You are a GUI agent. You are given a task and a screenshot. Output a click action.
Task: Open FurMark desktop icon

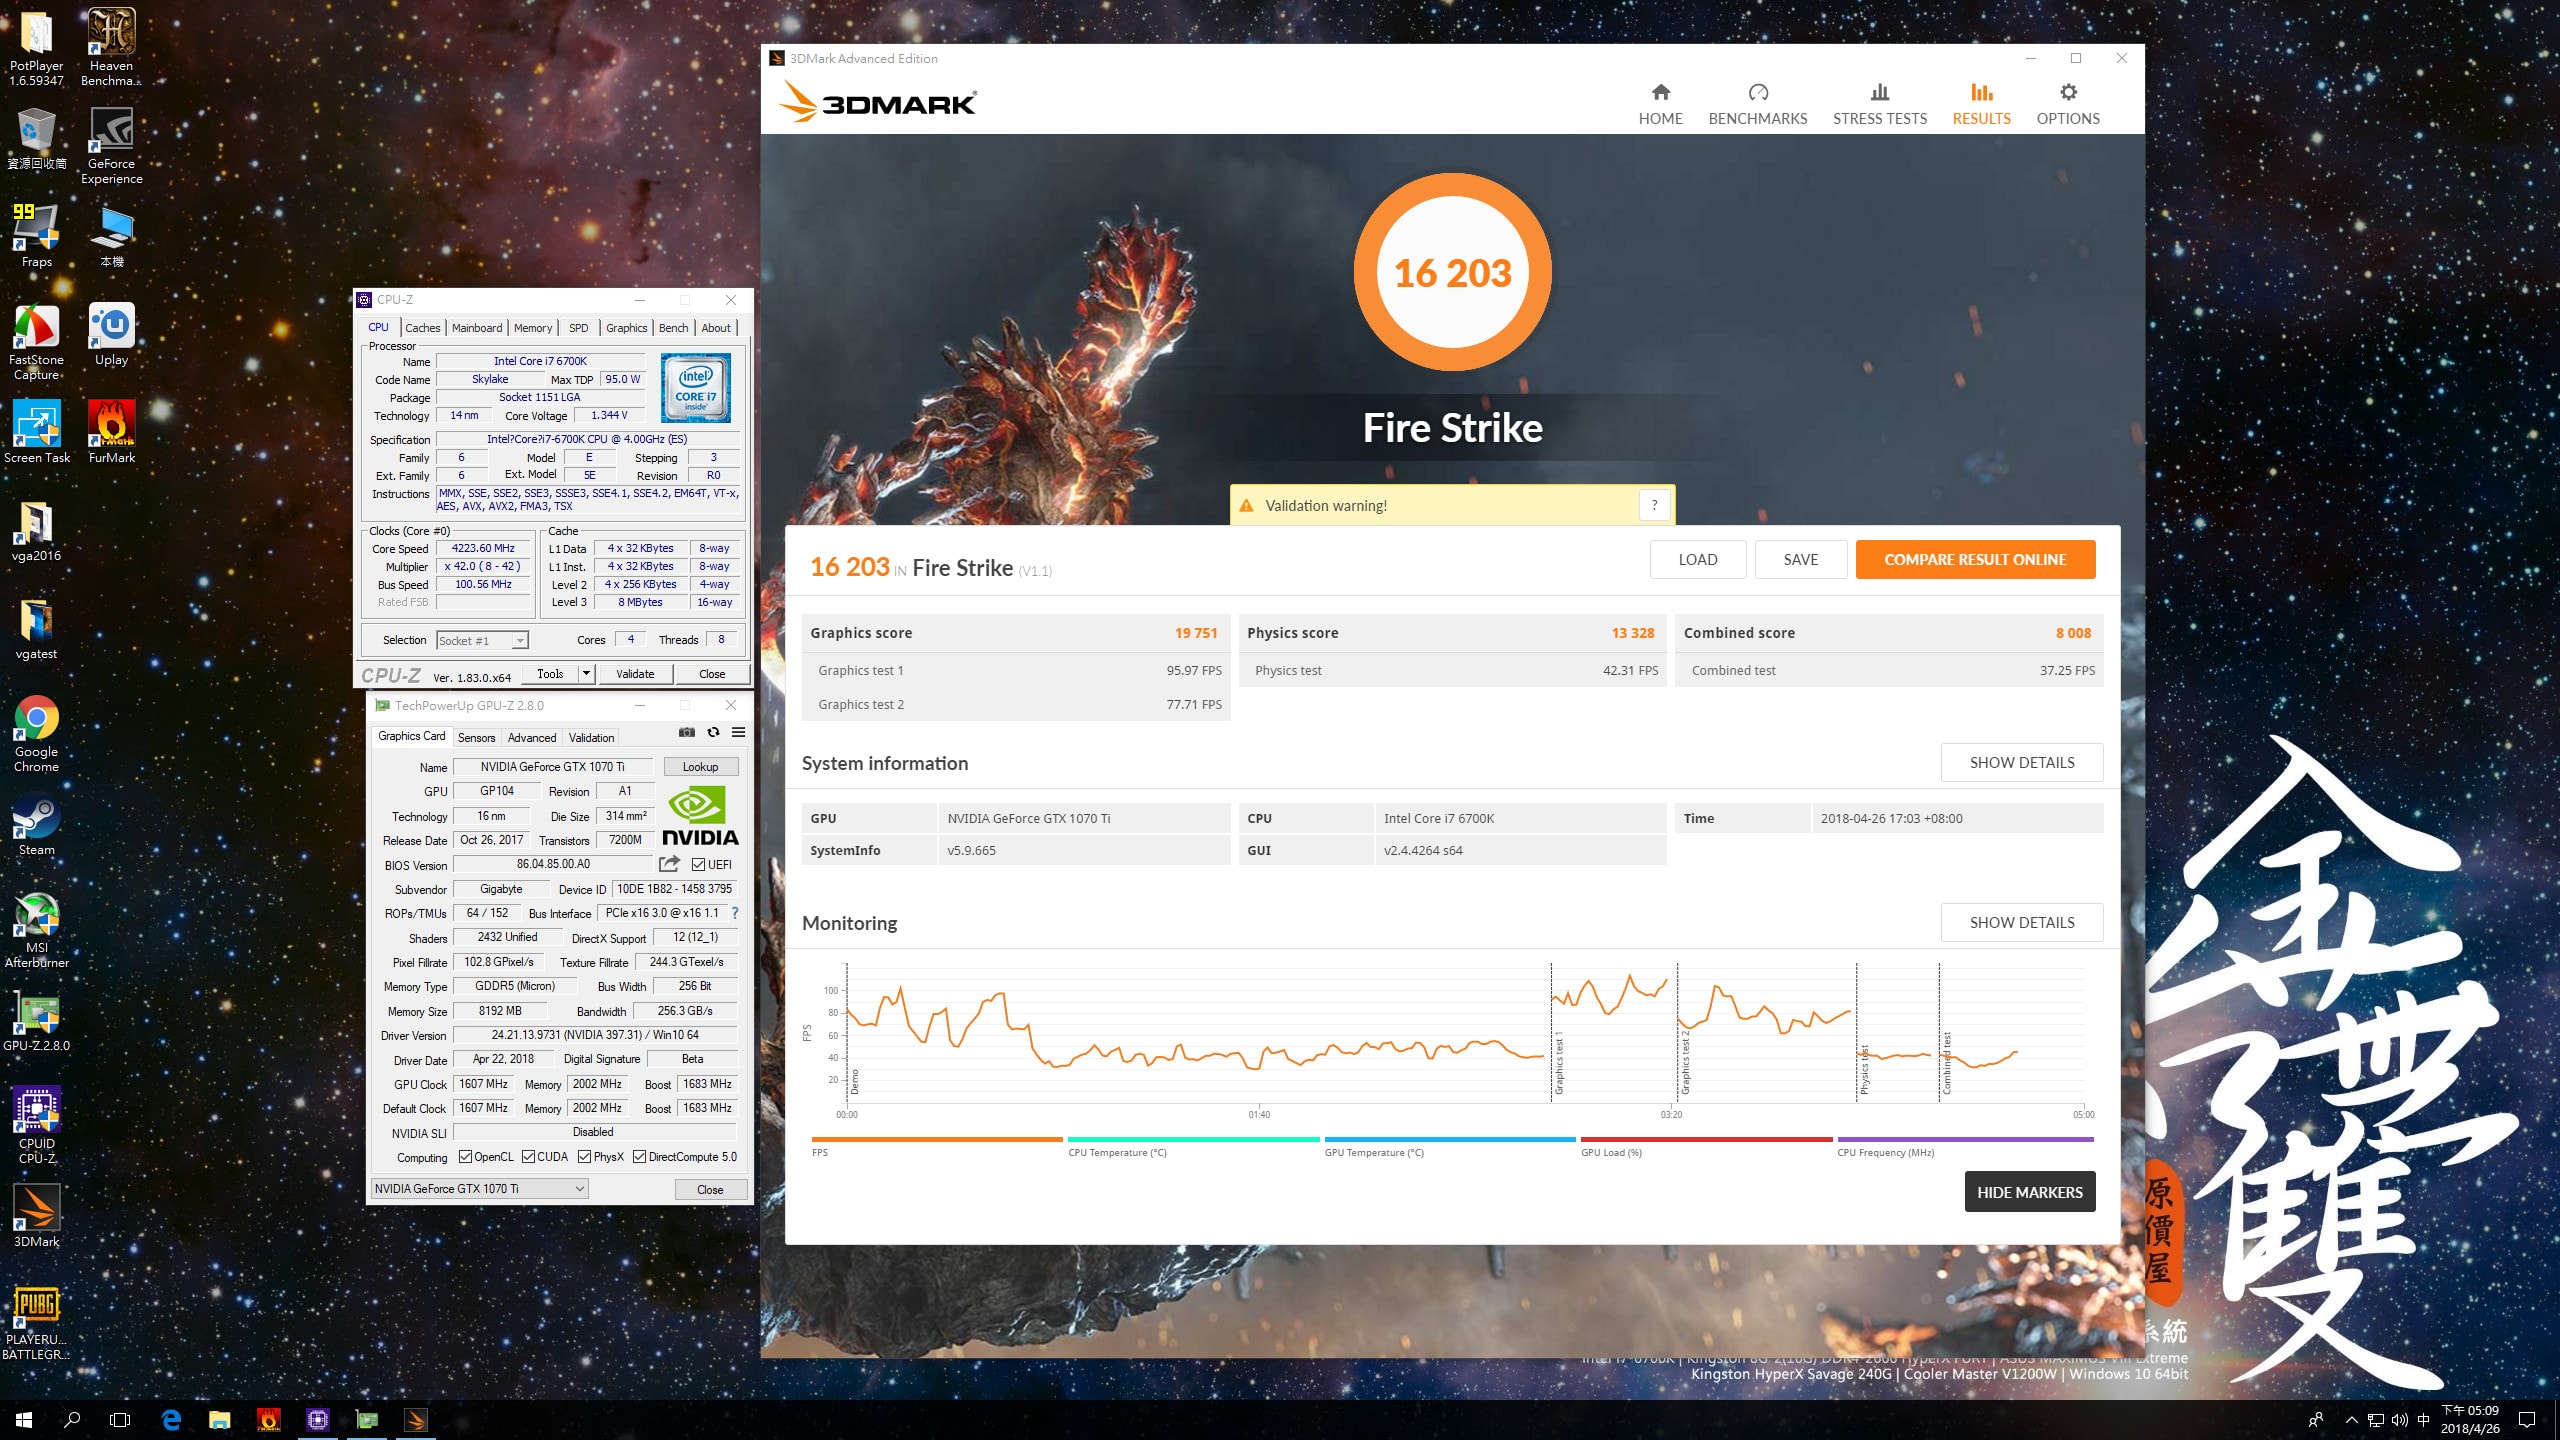(111, 432)
